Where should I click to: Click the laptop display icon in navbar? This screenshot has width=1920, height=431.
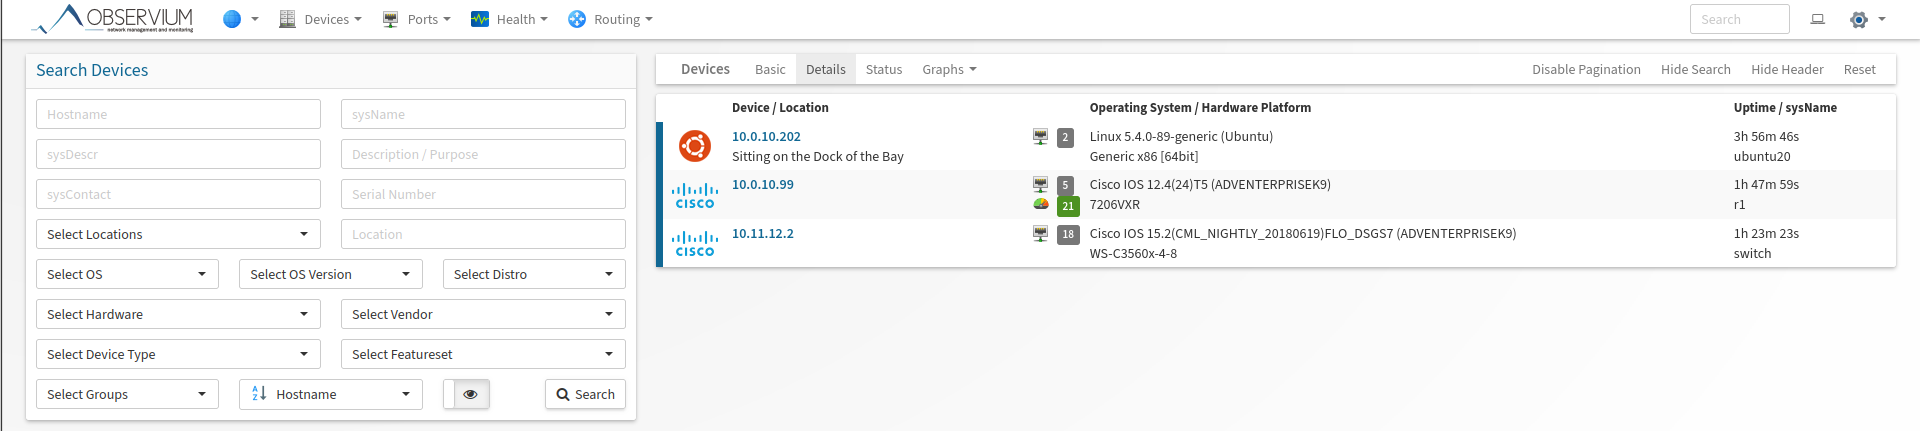pyautogui.click(x=1818, y=19)
